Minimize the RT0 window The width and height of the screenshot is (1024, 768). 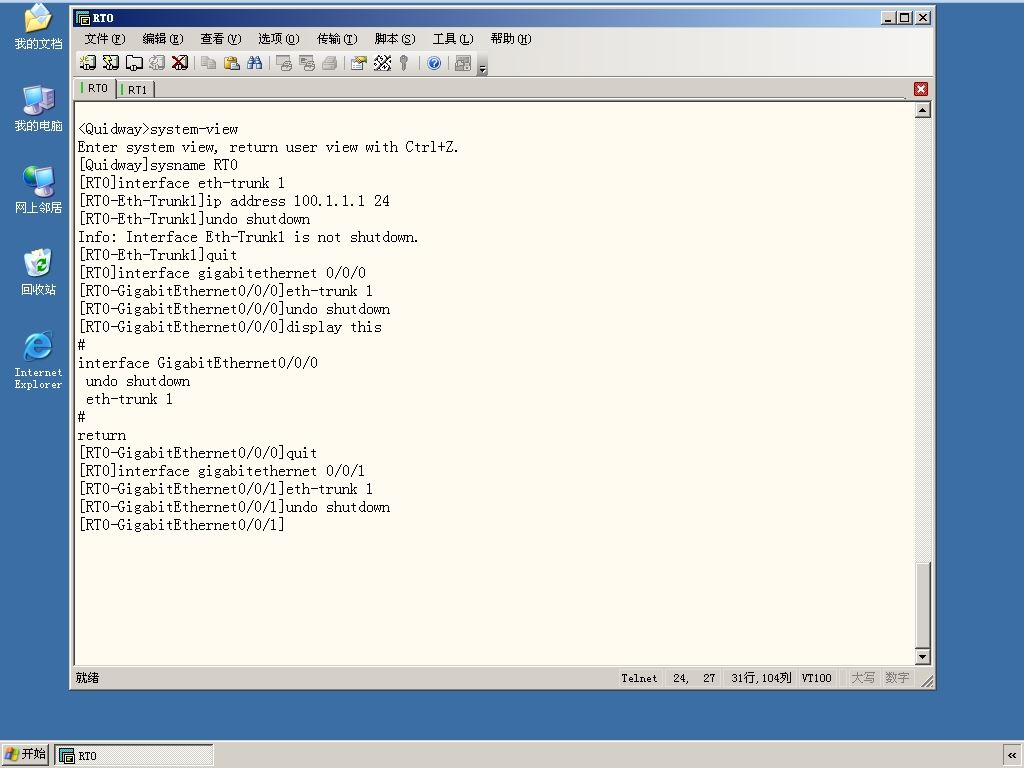[887, 18]
